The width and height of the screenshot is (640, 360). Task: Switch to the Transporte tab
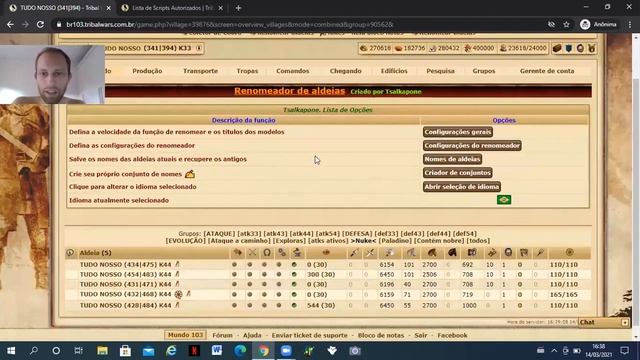[200, 71]
